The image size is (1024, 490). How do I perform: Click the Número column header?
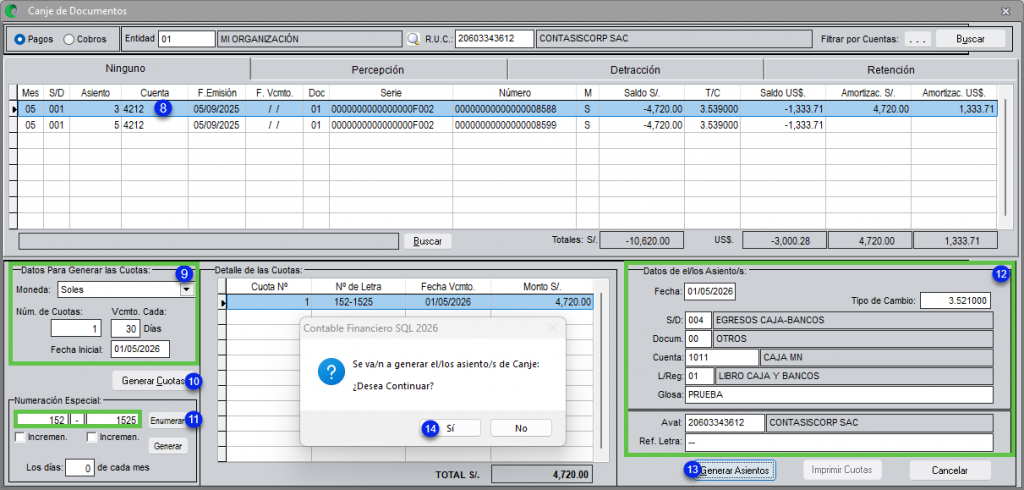514,93
